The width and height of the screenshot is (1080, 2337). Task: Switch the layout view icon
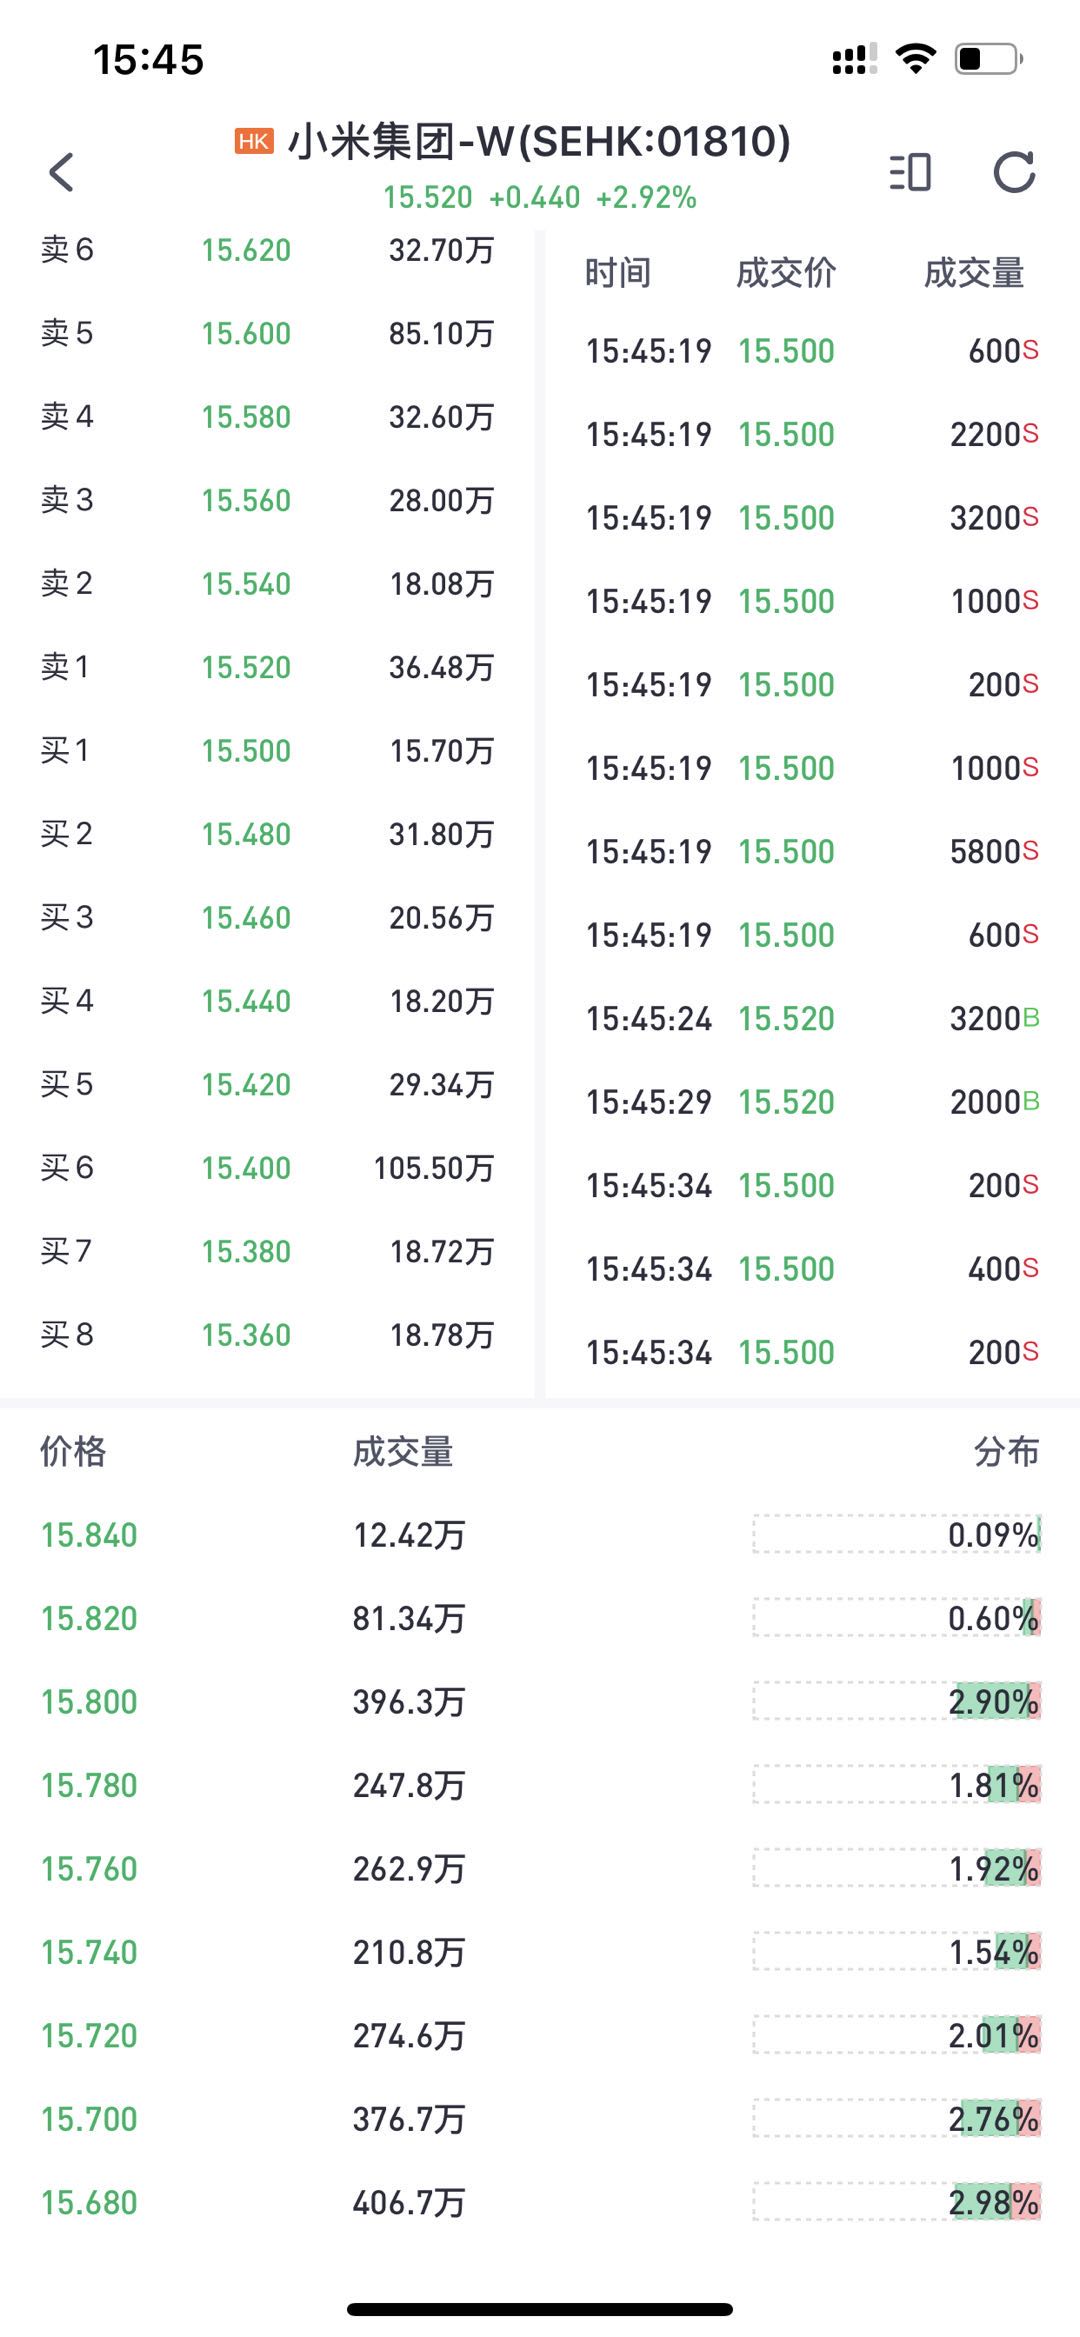(910, 172)
